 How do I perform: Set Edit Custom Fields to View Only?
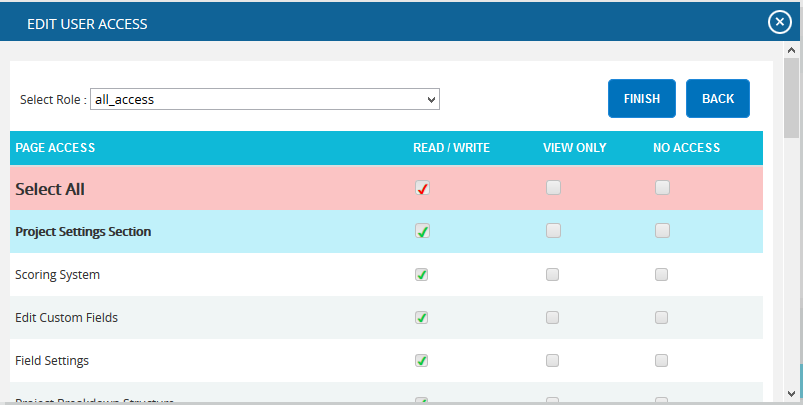(x=553, y=317)
